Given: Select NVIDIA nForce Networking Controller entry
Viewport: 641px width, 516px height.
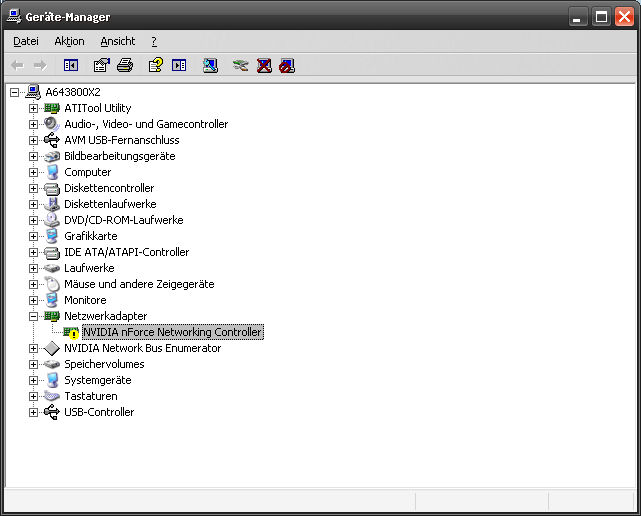Looking at the screenshot, I should (173, 332).
